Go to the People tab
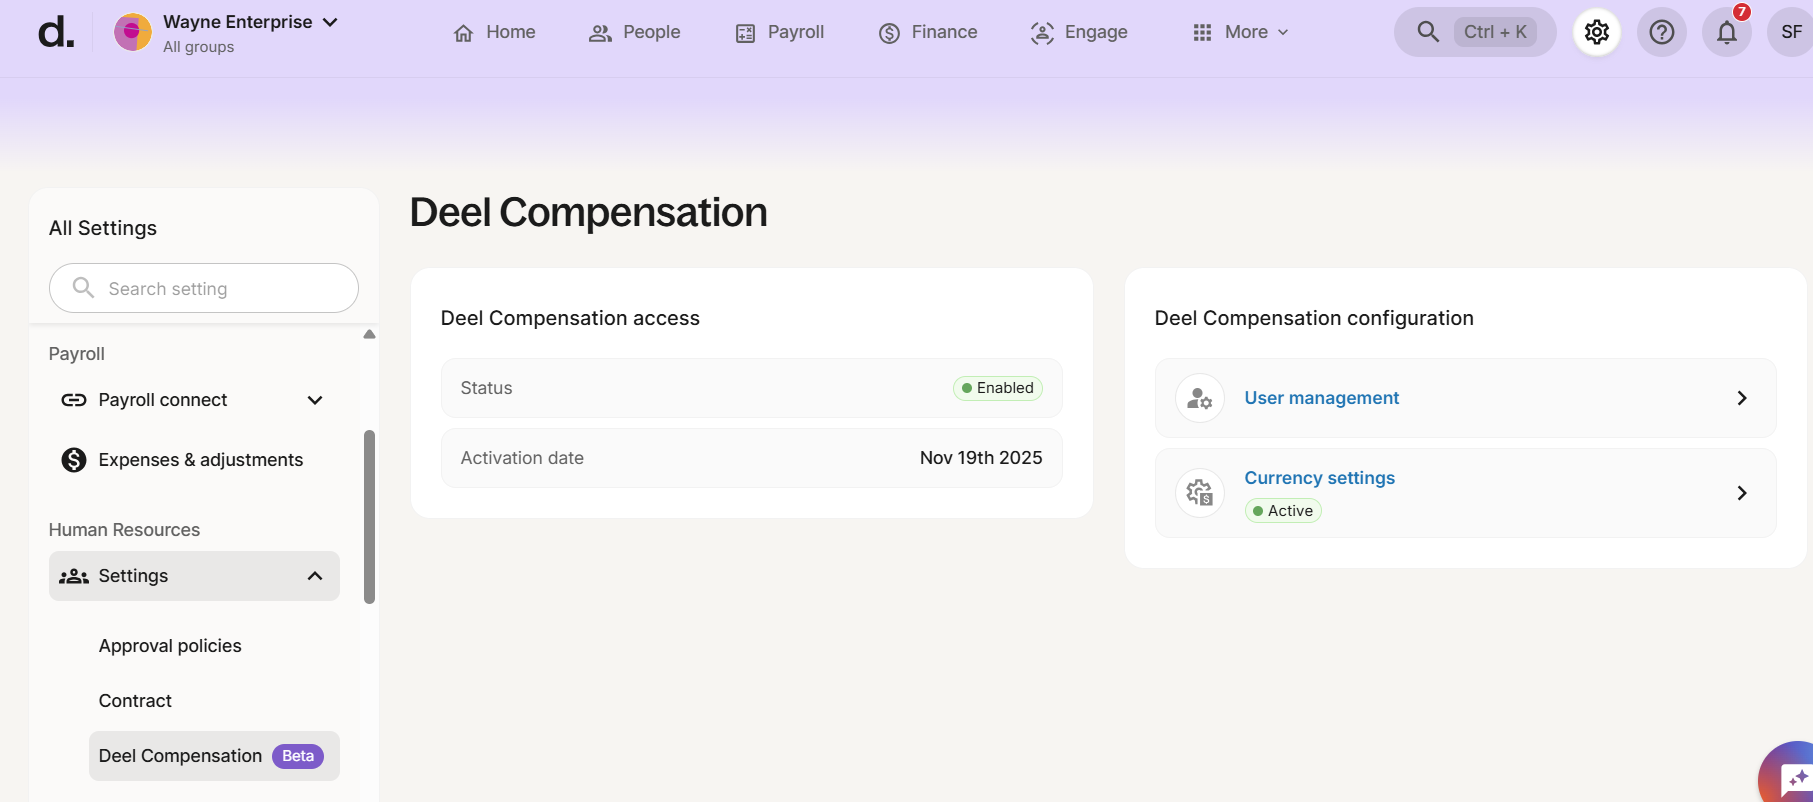The image size is (1813, 802). [x=635, y=32]
